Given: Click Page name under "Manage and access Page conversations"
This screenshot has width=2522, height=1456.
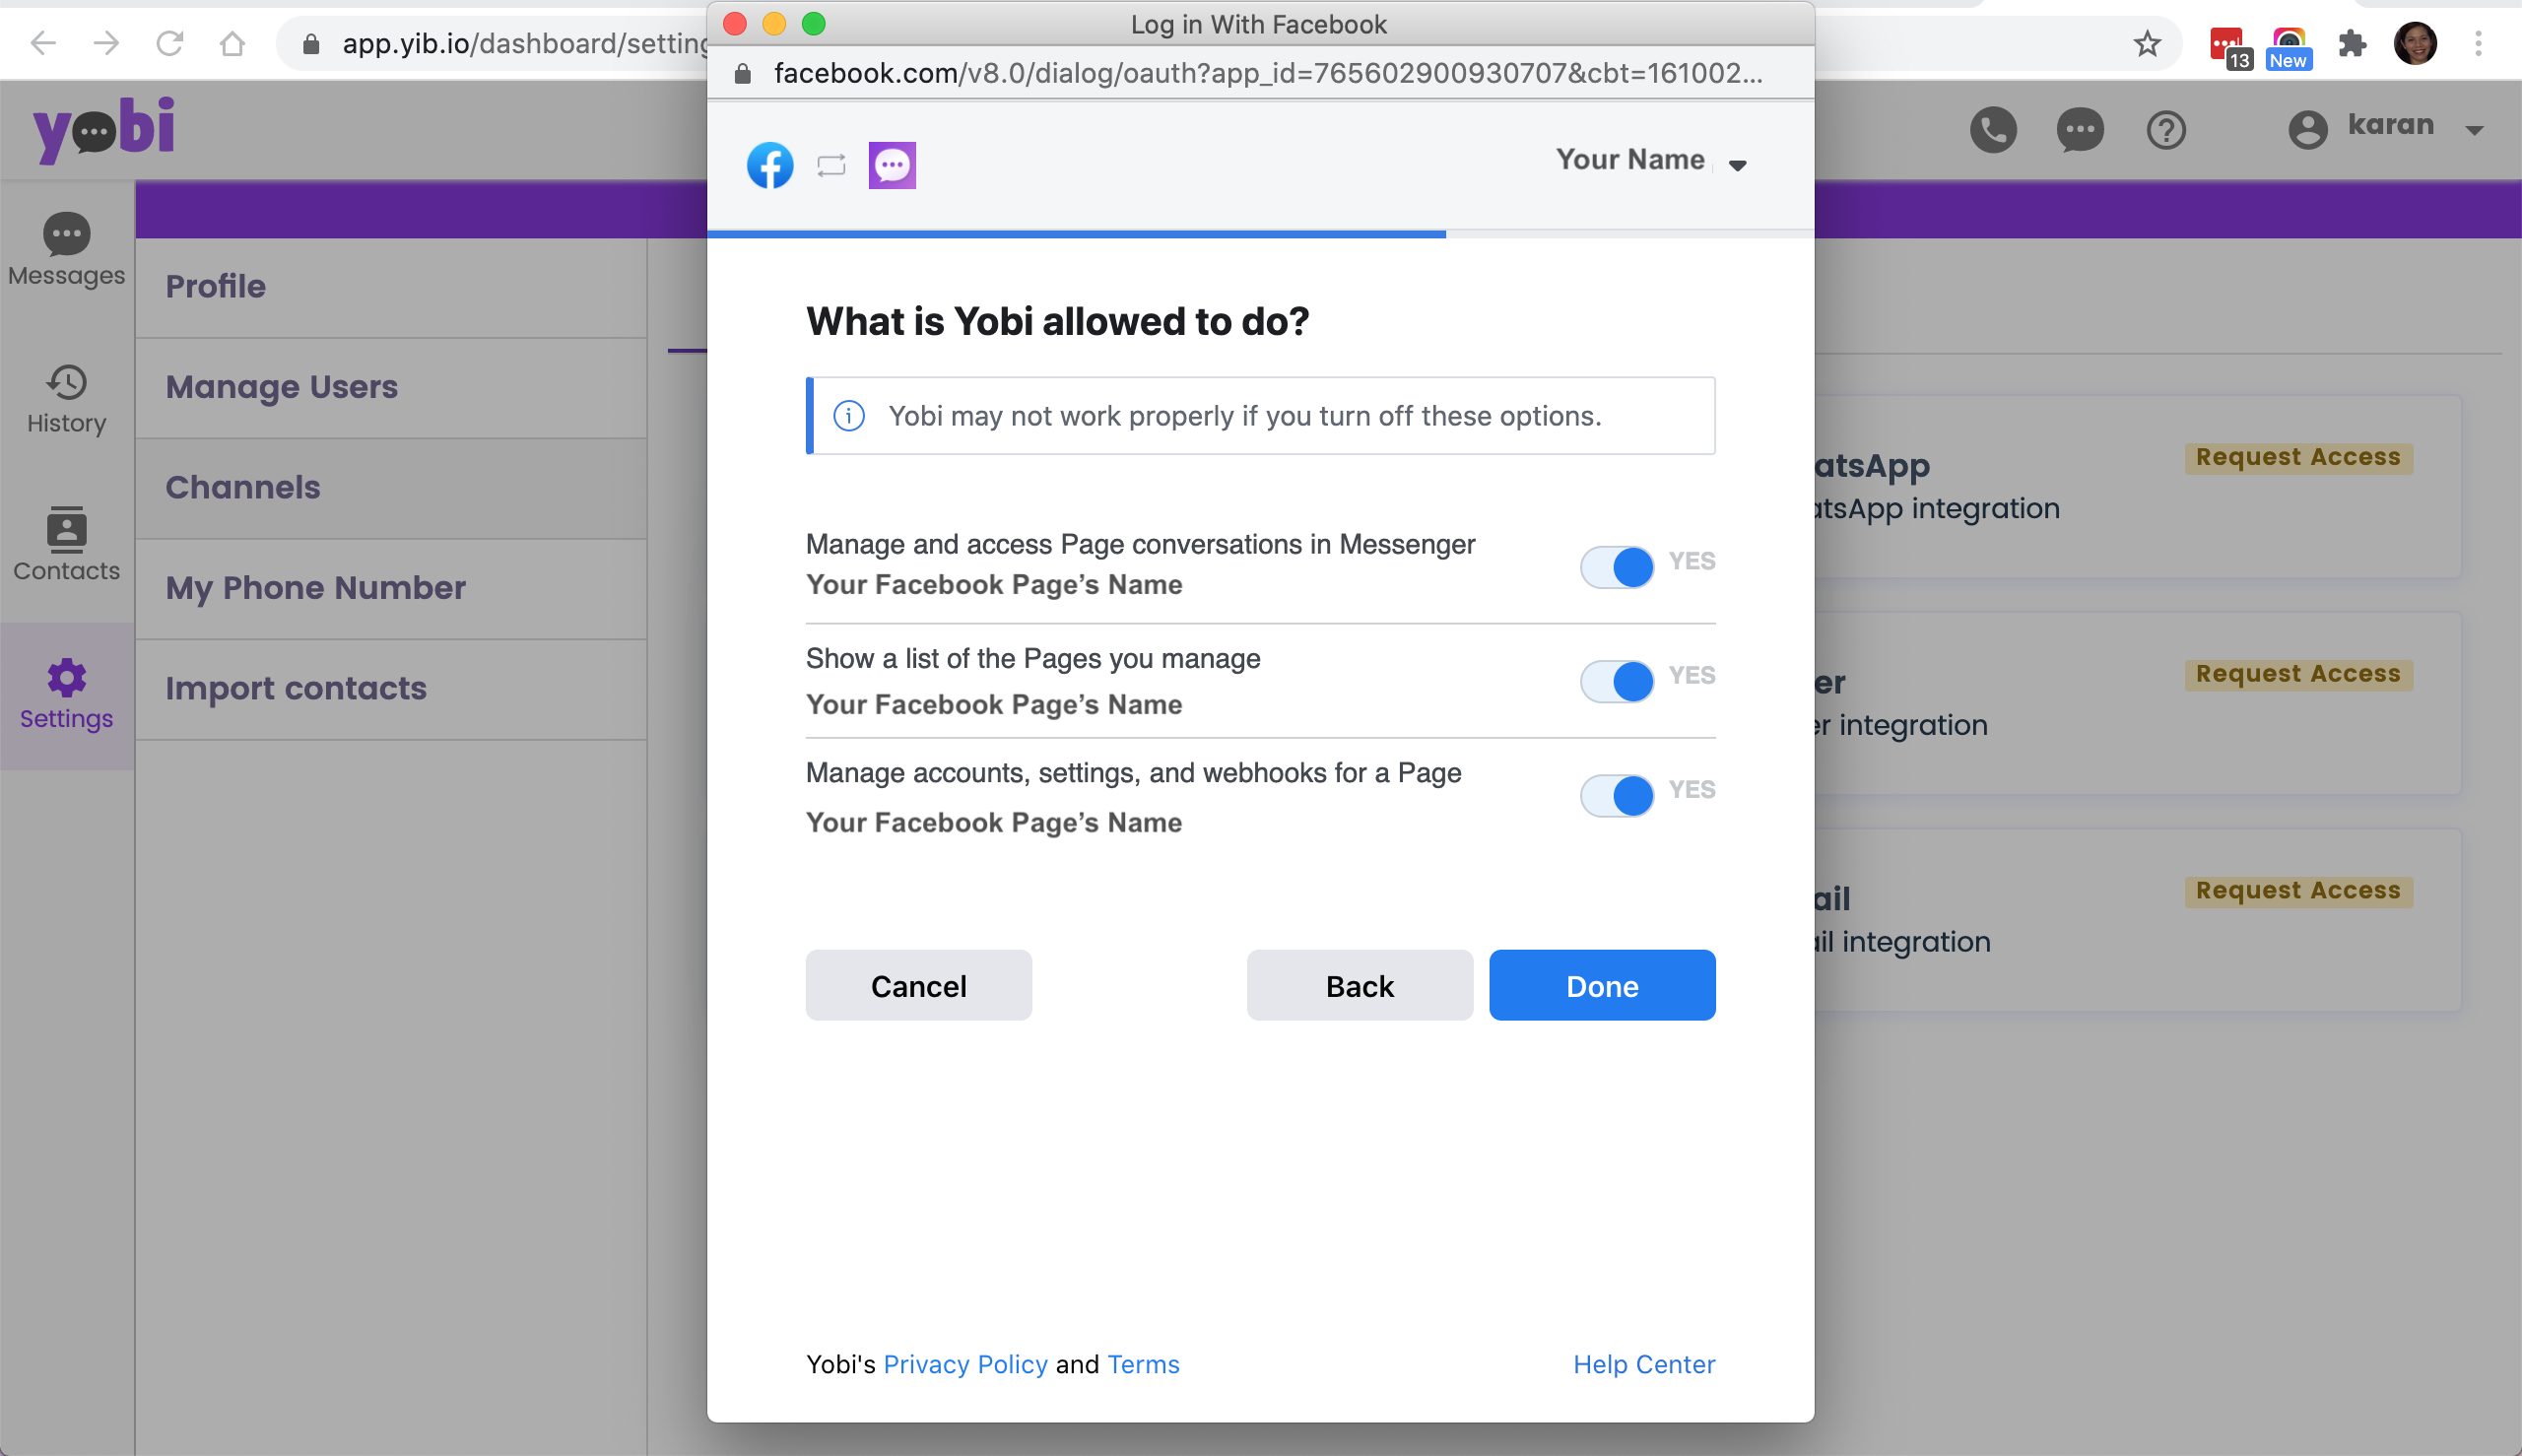Looking at the screenshot, I should (994, 585).
